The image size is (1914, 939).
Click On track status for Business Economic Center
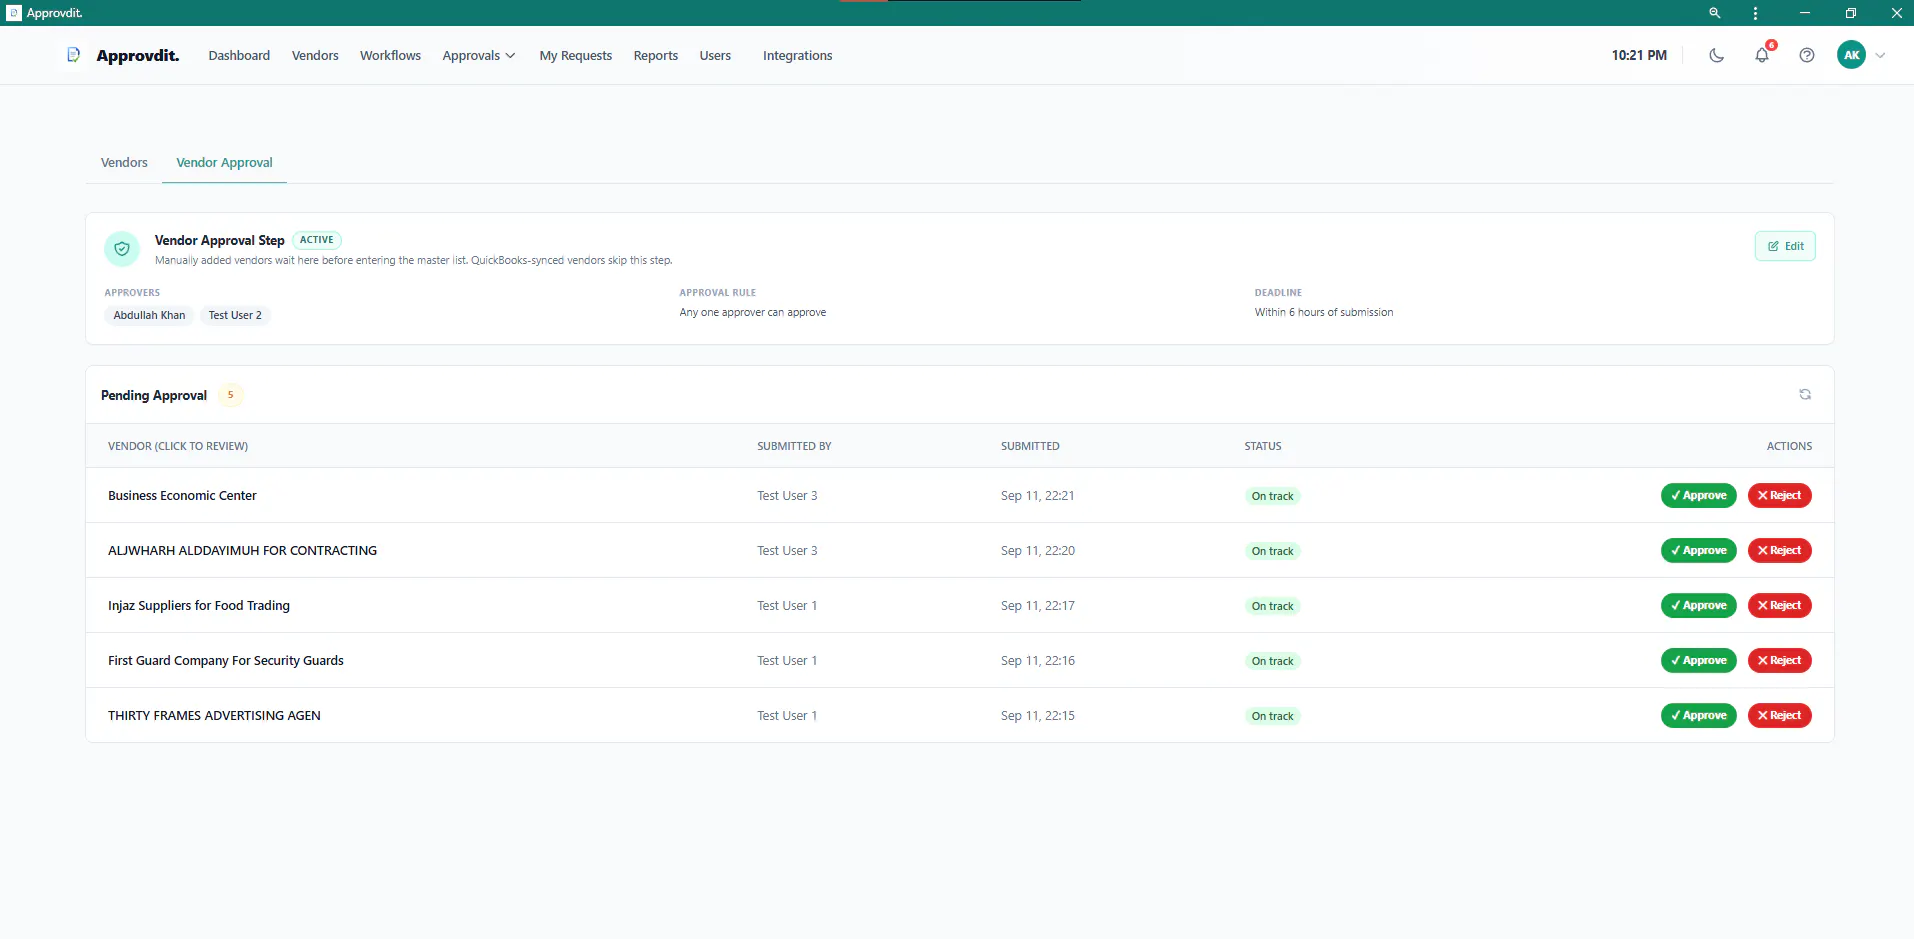click(x=1272, y=496)
